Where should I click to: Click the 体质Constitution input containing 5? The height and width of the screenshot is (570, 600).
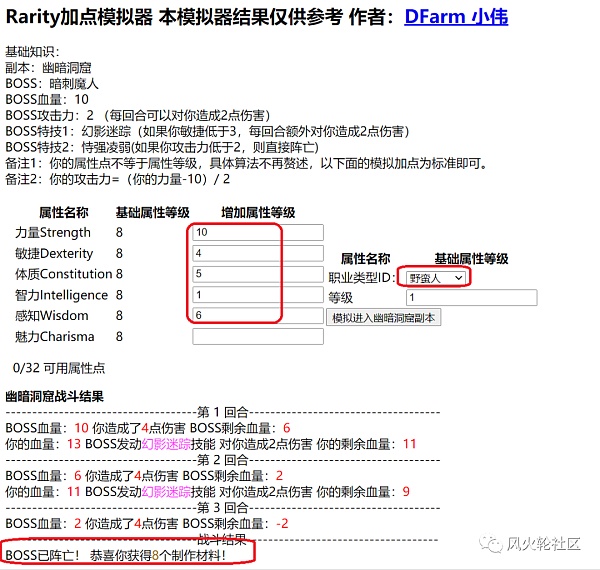pyautogui.click(x=257, y=274)
